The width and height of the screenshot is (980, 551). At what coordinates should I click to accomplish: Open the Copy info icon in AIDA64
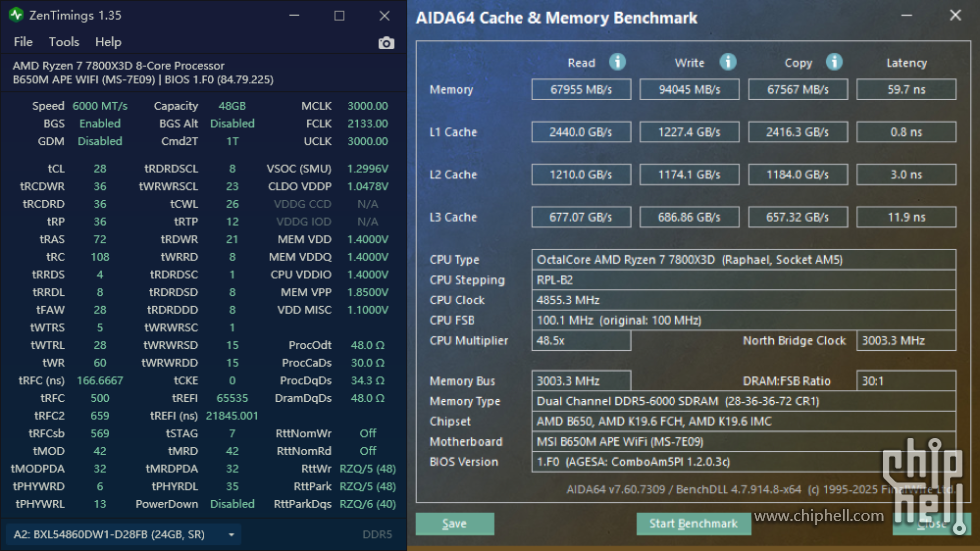click(x=834, y=62)
